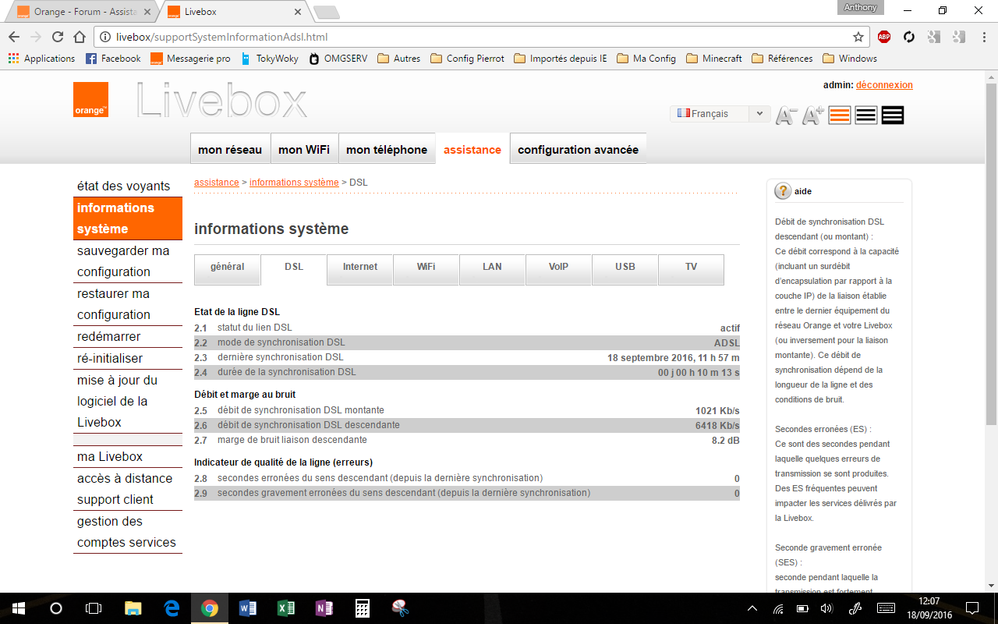The image size is (998, 624).
Task: Decrease font size with A- icon
Action: [x=786, y=115]
